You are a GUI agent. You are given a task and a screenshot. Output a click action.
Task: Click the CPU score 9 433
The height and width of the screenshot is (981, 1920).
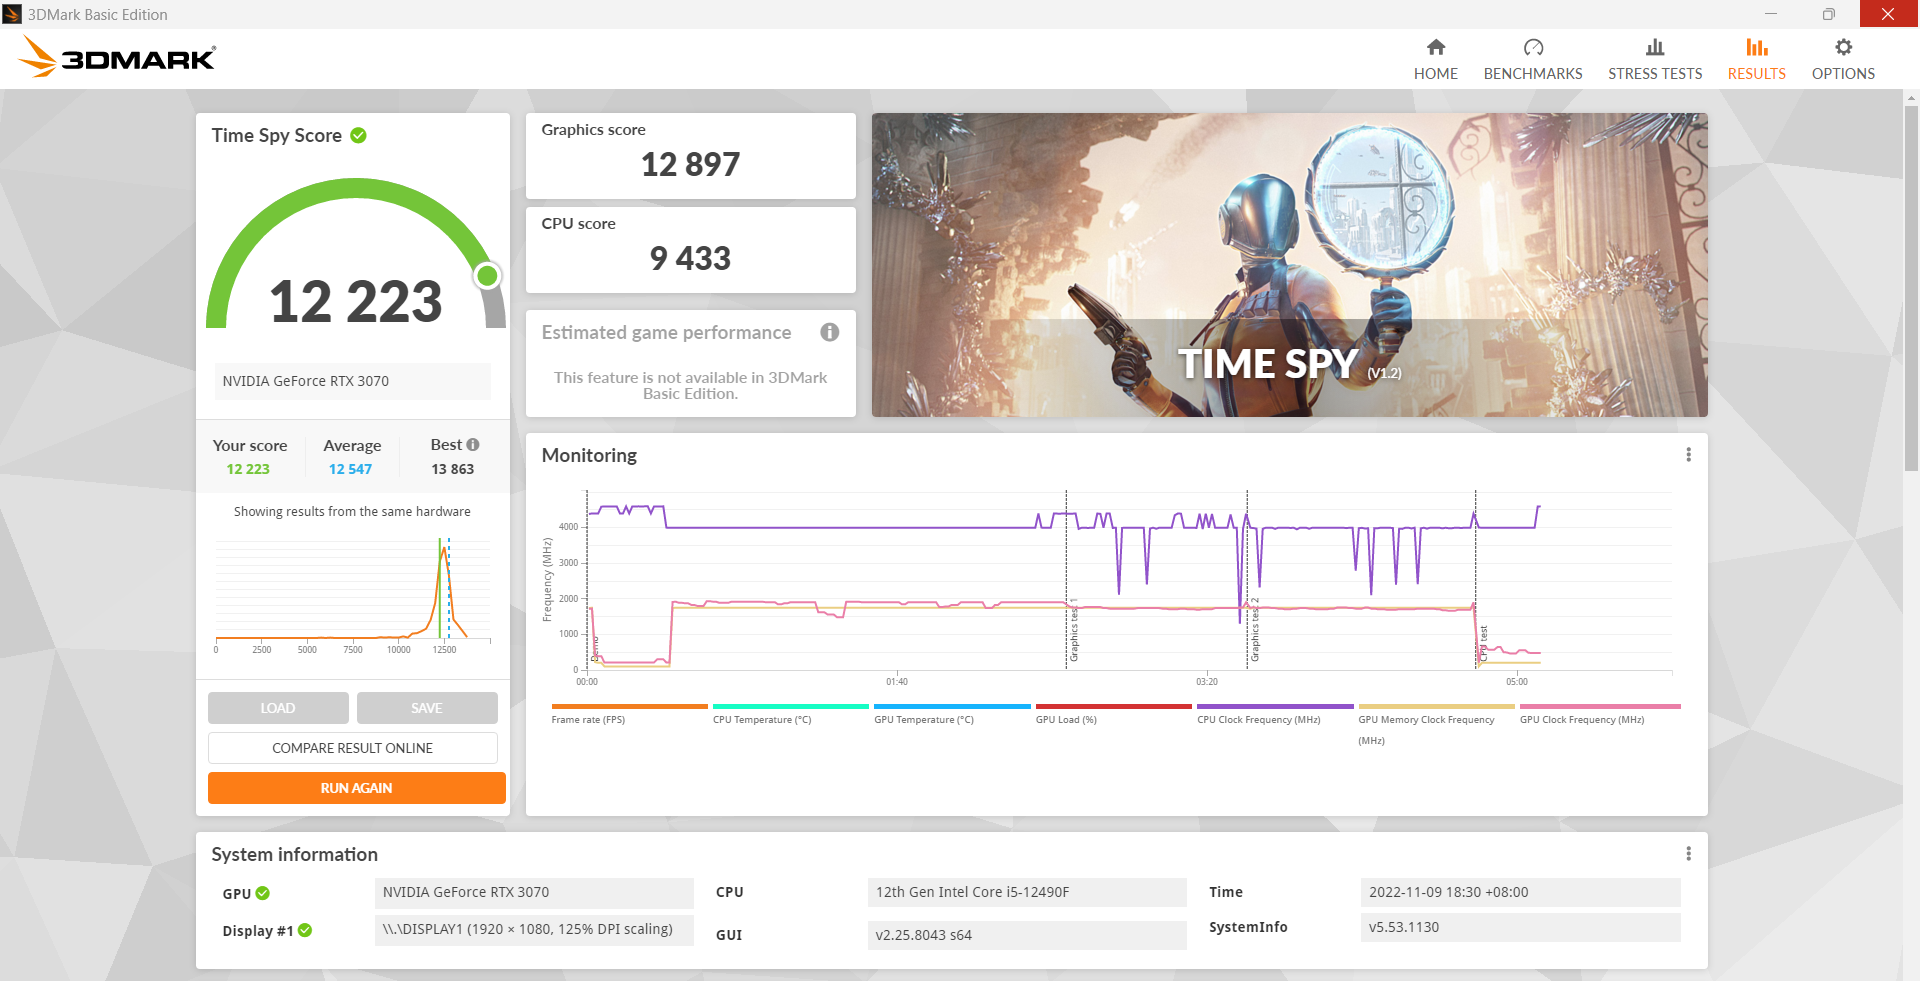690,258
